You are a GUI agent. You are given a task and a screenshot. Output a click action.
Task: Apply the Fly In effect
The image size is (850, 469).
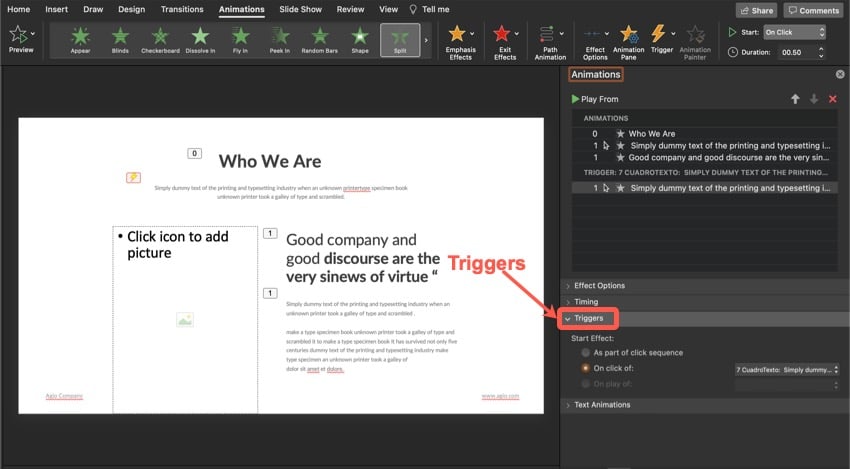(x=240, y=40)
